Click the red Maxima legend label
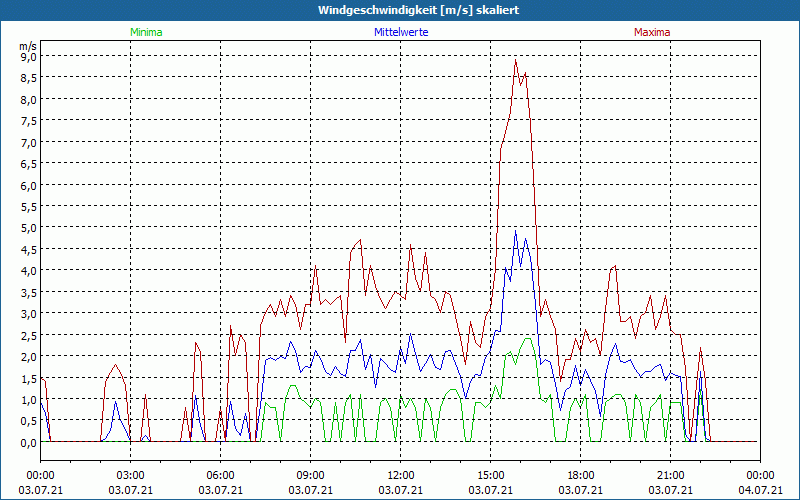The height and width of the screenshot is (500, 800). point(652,32)
